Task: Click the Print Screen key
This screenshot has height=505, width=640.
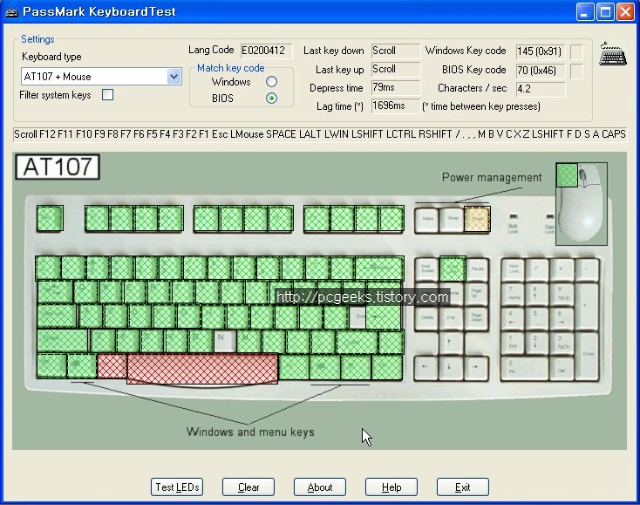Action: point(427,269)
